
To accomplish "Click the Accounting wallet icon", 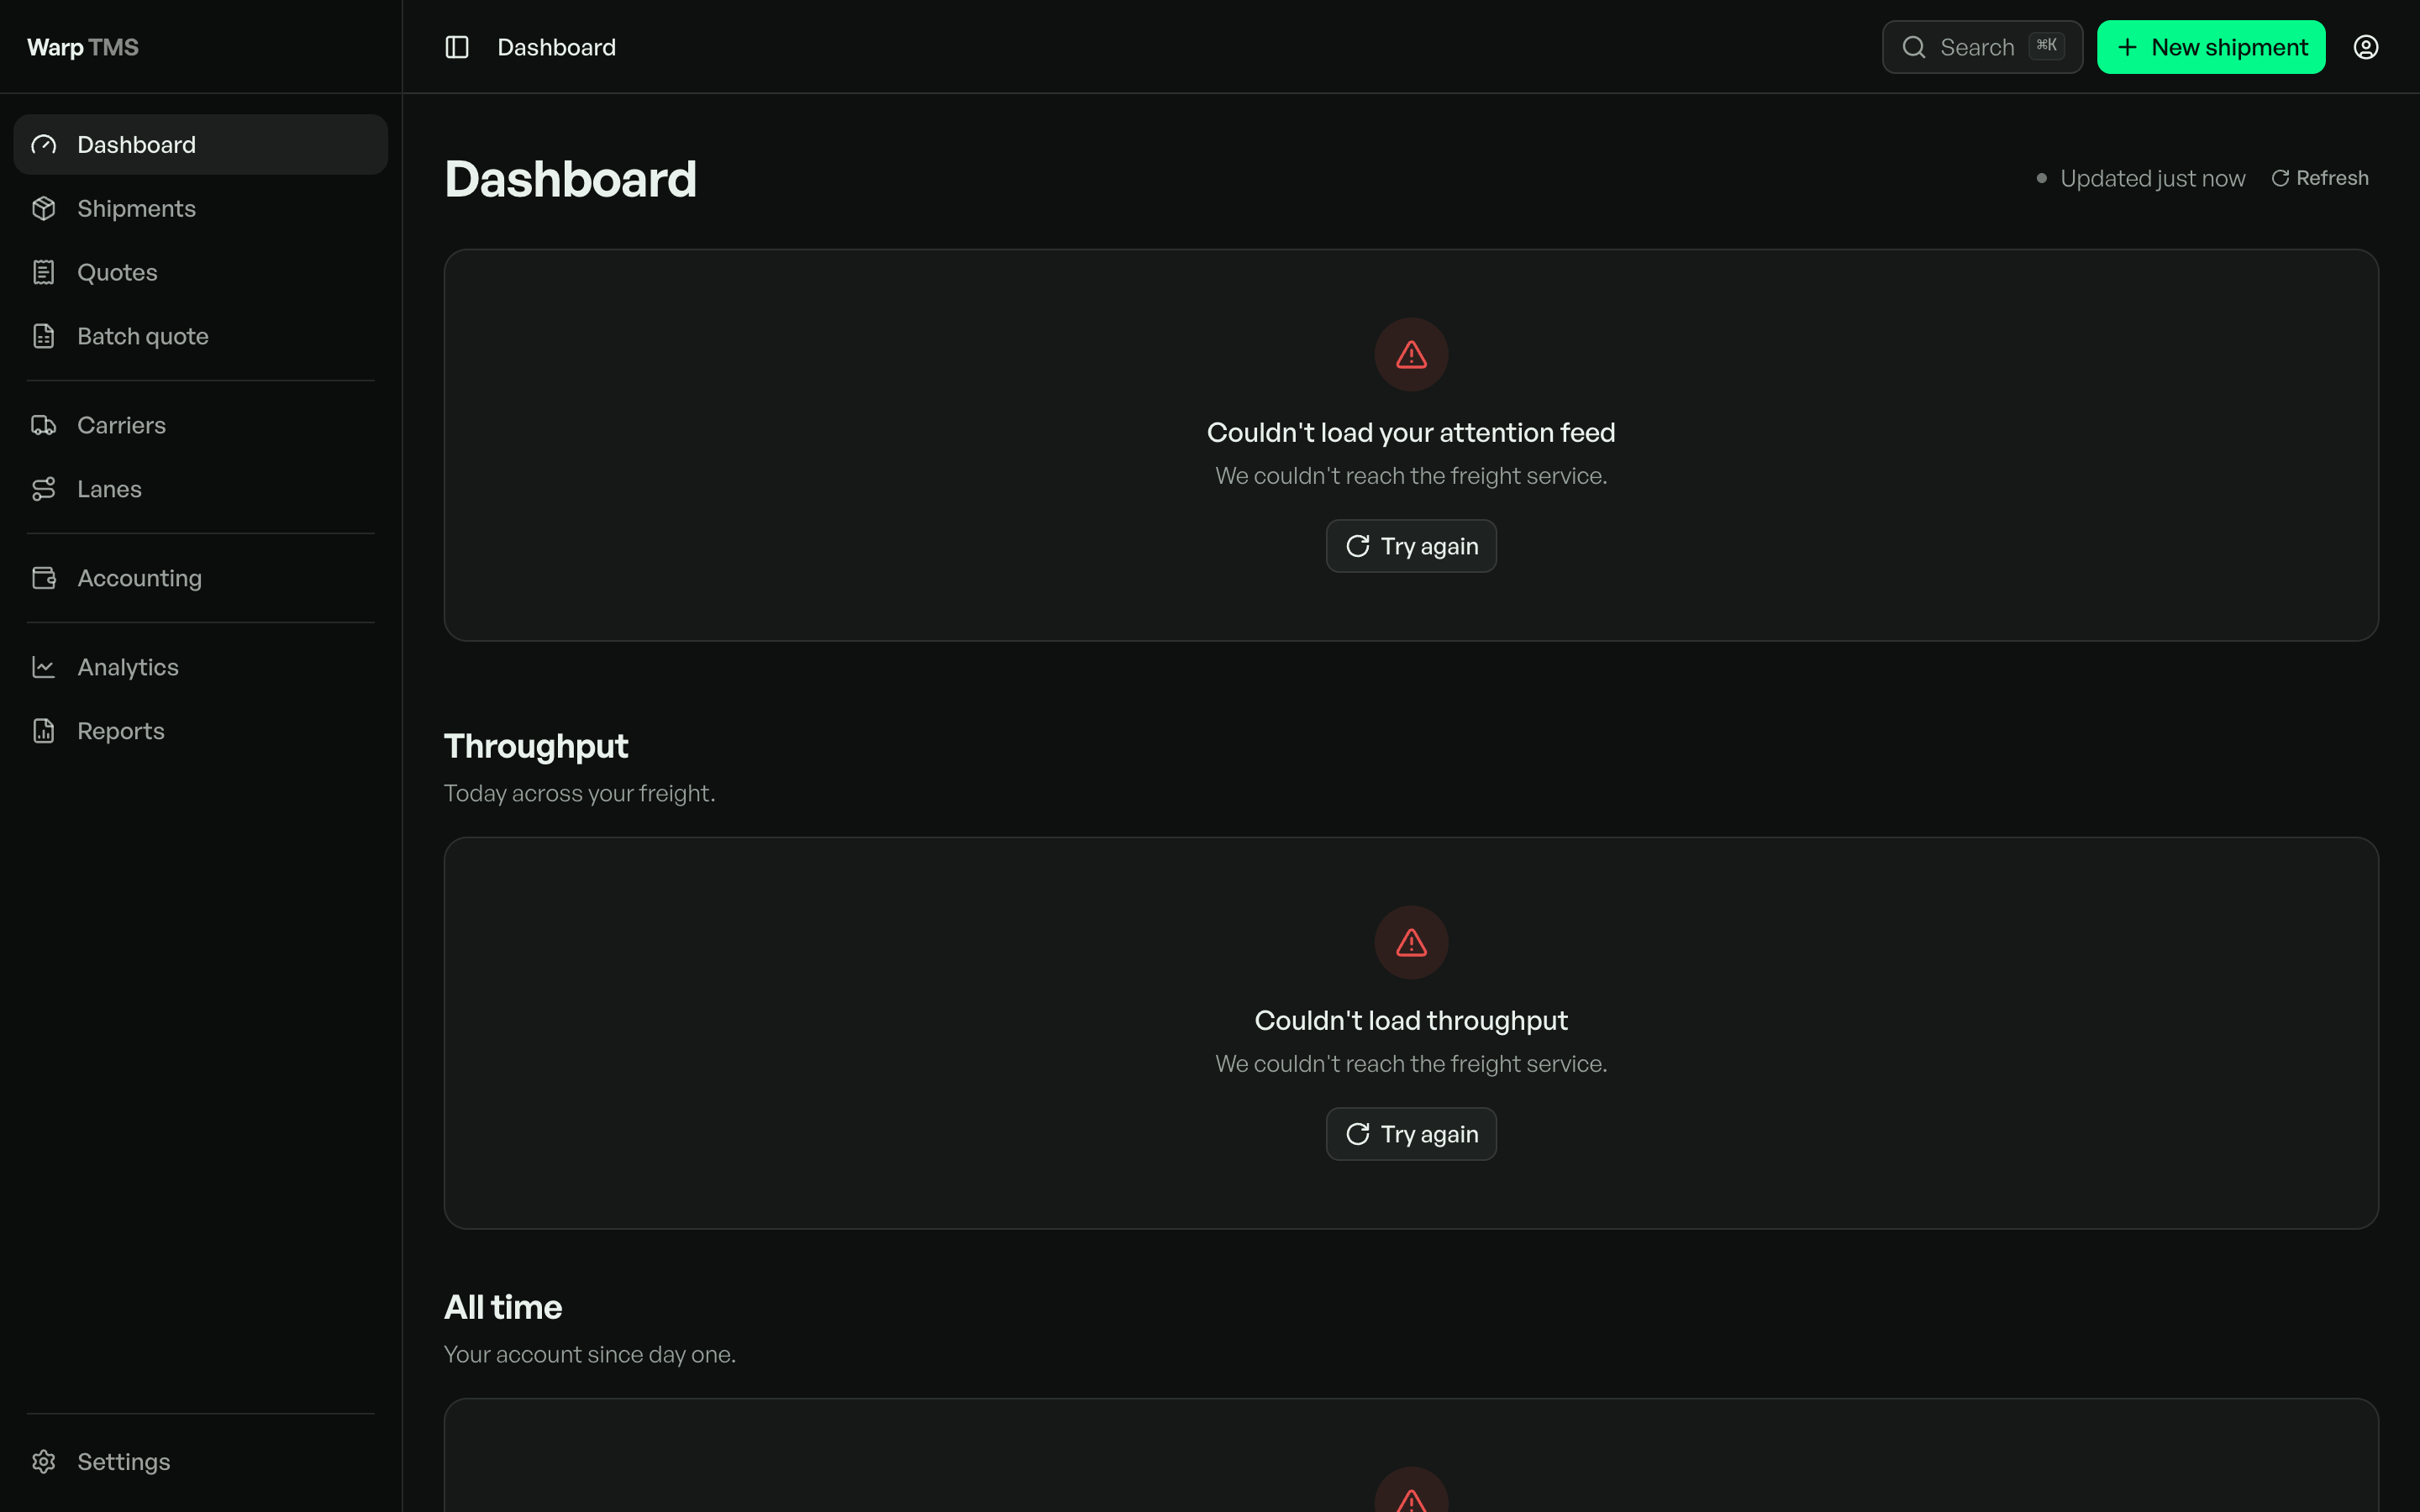I will click(44, 579).
